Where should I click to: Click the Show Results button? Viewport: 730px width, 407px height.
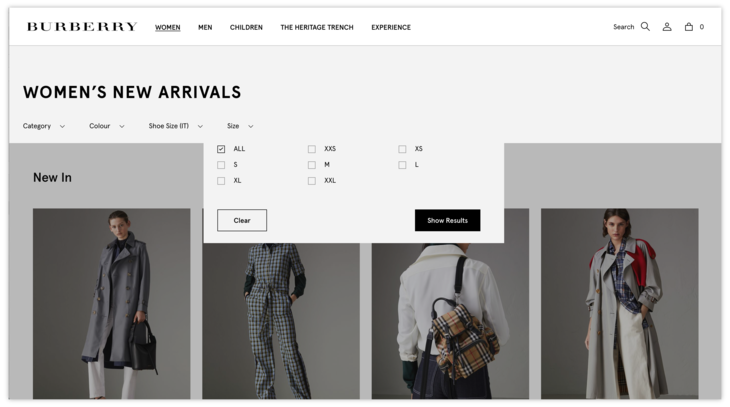447,220
